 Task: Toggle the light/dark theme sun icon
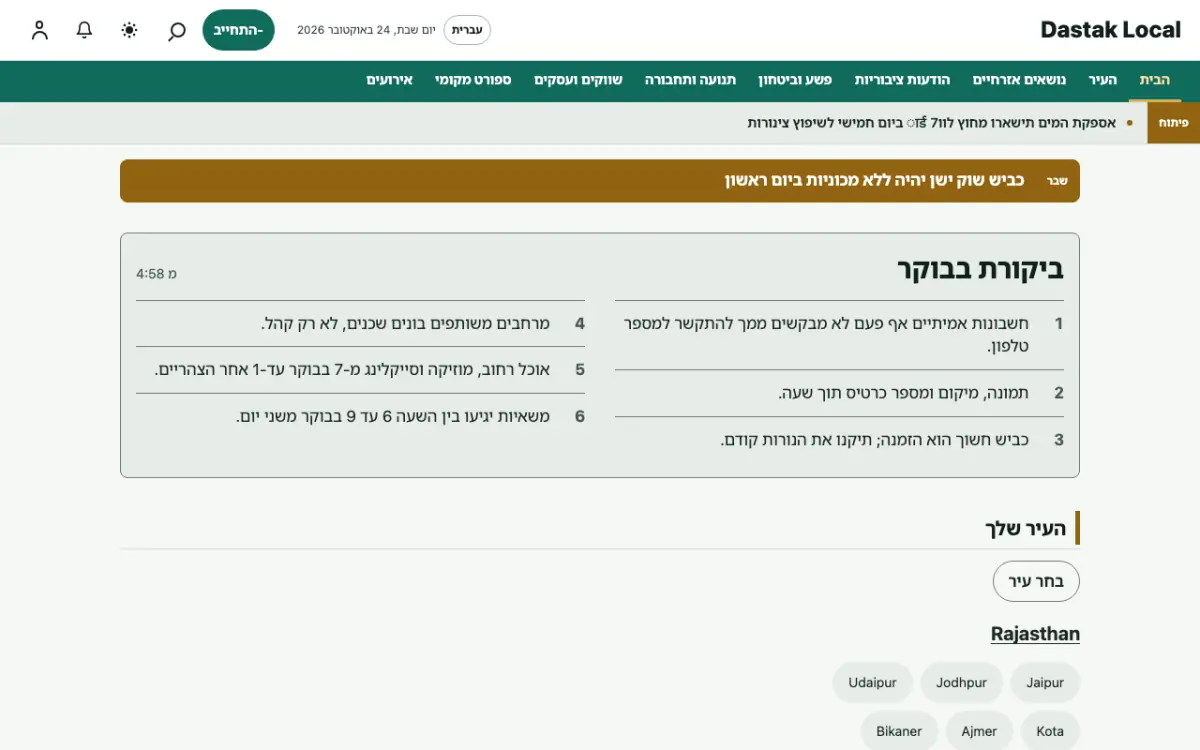130,30
